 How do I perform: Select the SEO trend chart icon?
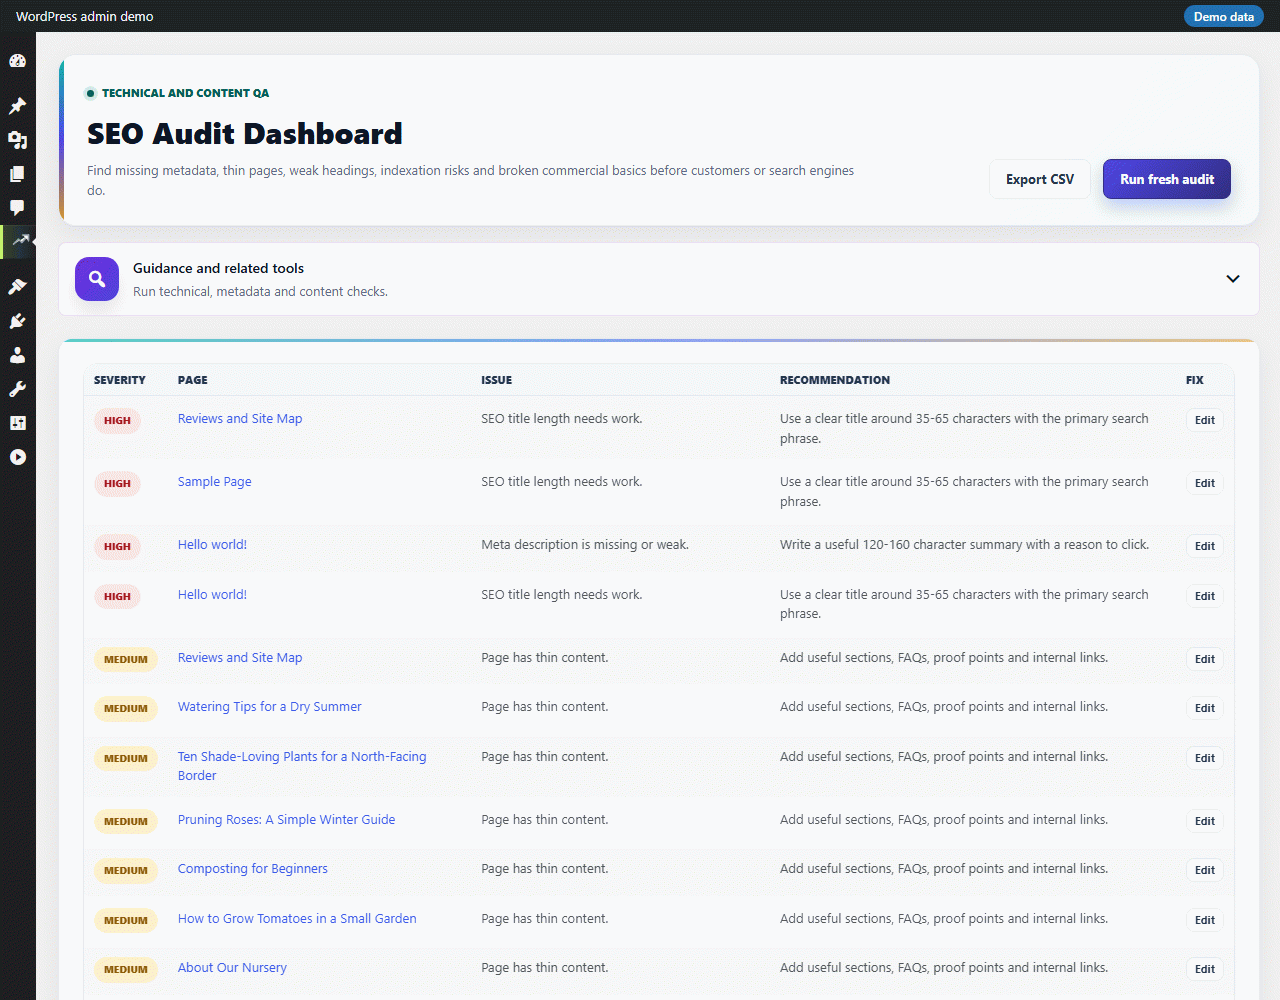tap(20, 241)
